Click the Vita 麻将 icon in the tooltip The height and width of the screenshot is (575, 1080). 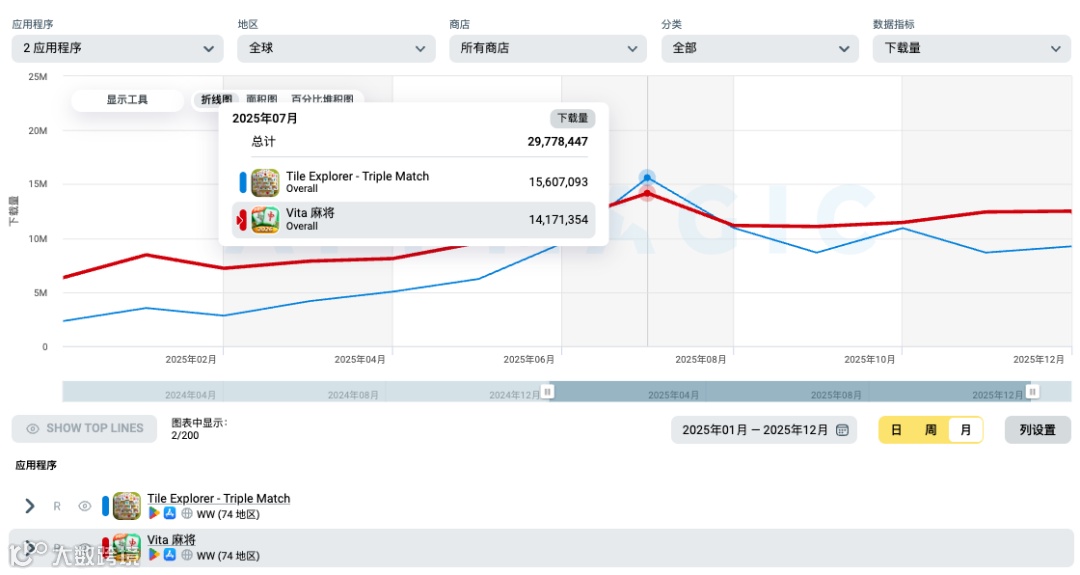(265, 220)
